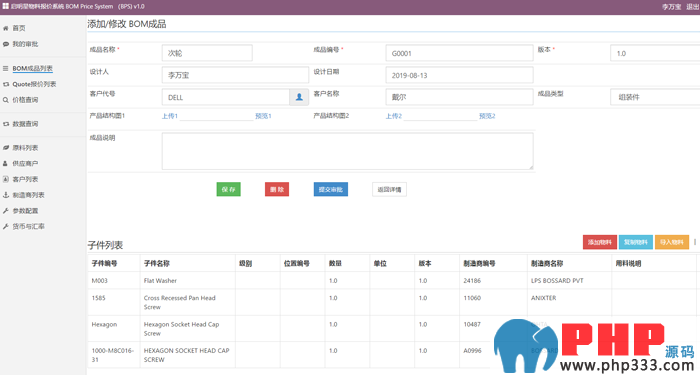
Task: Focus the 成品编号 field containing G0001
Action: [x=459, y=53]
